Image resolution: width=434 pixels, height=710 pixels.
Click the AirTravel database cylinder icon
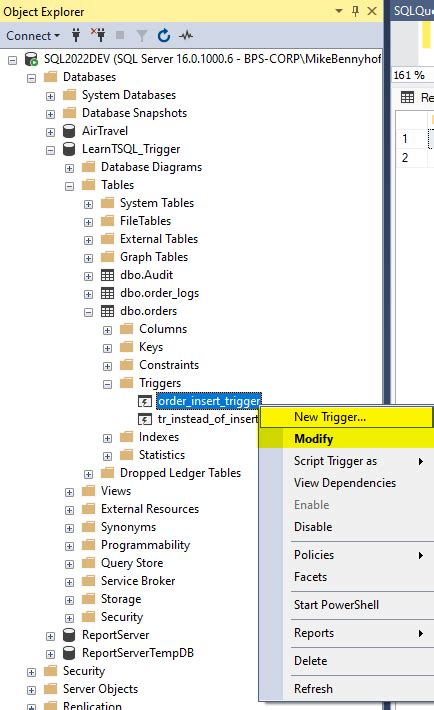pos(69,131)
